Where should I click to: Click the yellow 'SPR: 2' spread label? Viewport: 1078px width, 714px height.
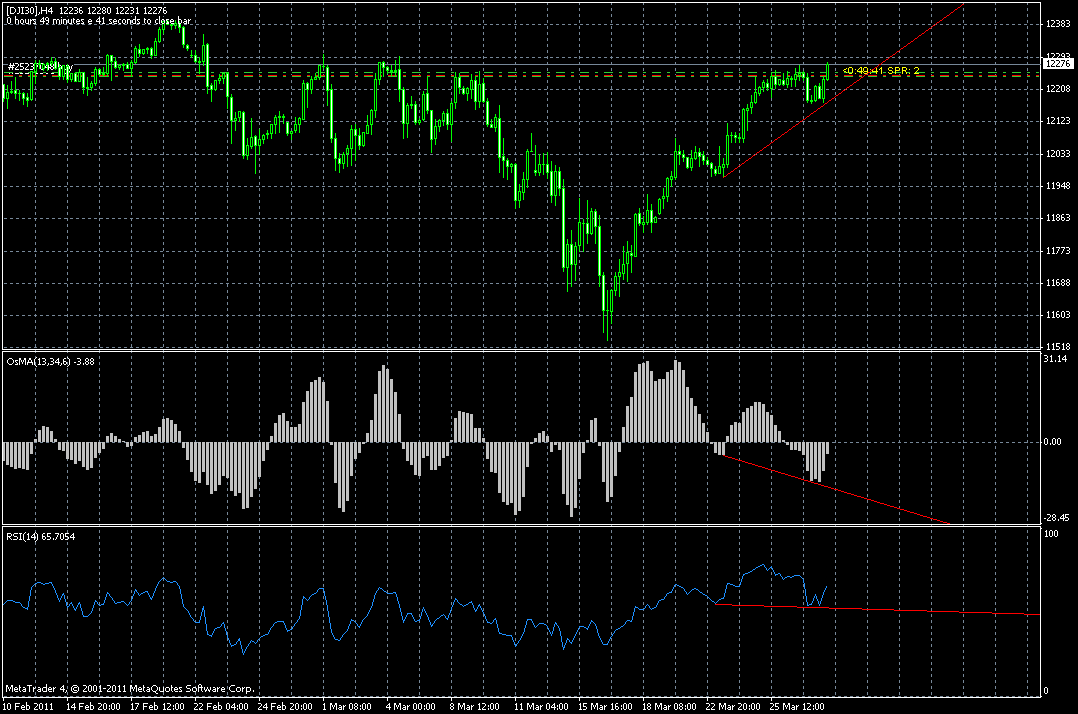point(903,71)
